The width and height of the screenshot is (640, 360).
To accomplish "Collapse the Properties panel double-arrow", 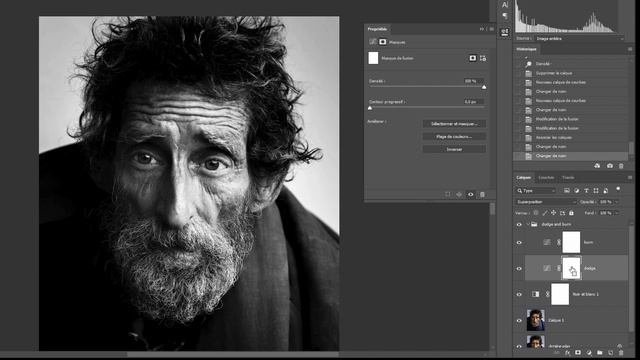I will click(x=482, y=29).
